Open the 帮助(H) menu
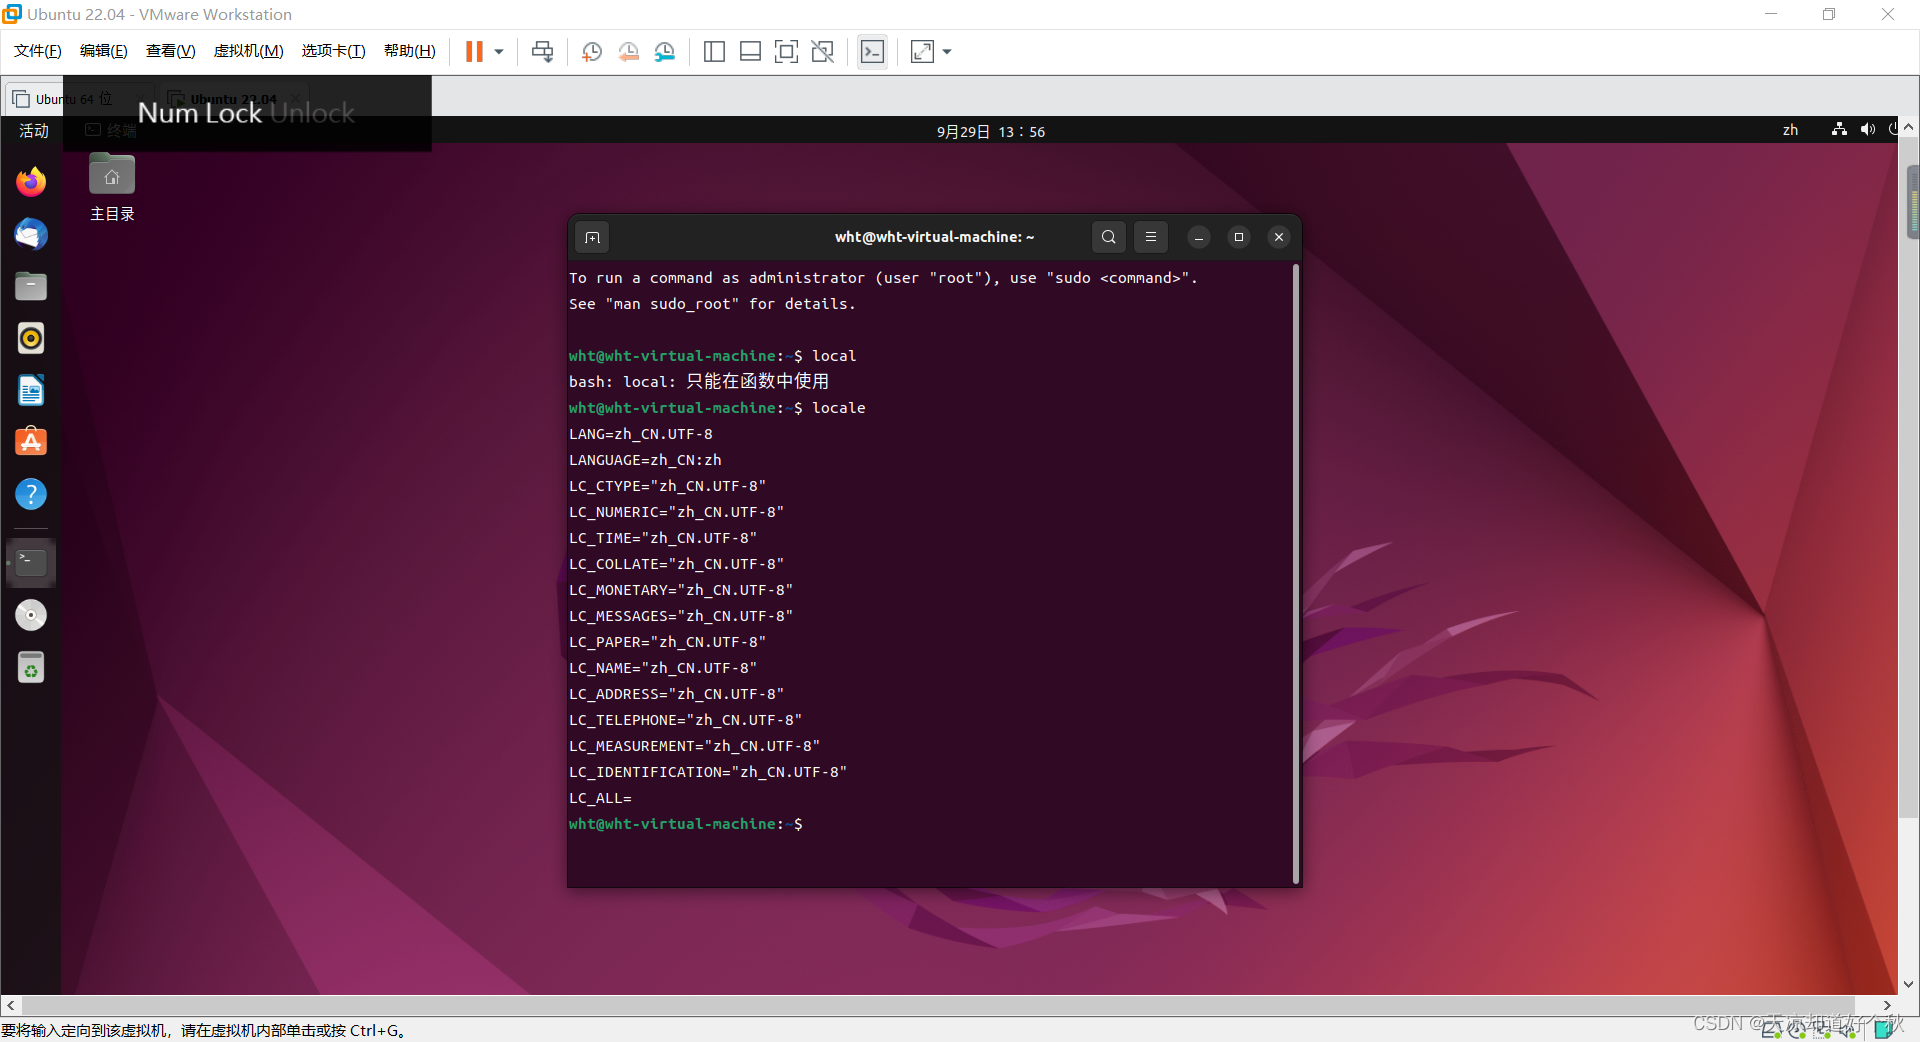The image size is (1920, 1042). pyautogui.click(x=409, y=51)
